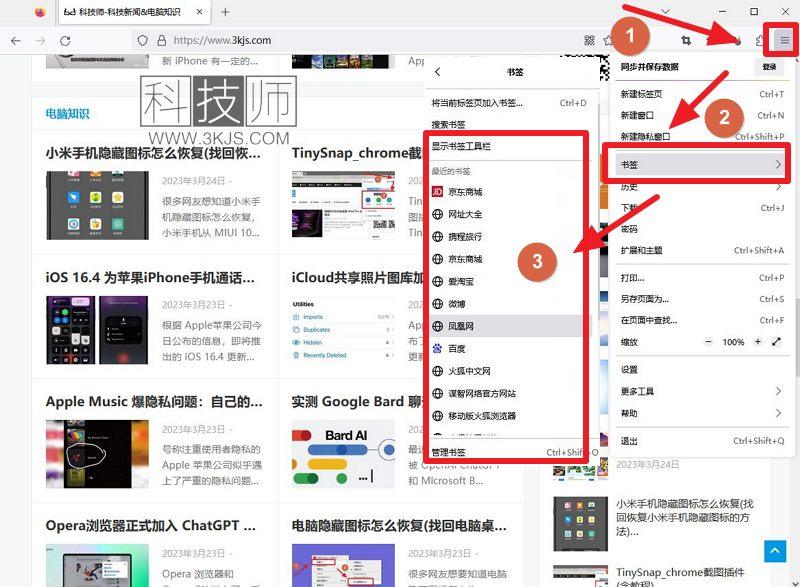Image resolution: width=800 pixels, height=587 pixels.
Task: Expand the 历史 submenu
Action: pos(702,187)
